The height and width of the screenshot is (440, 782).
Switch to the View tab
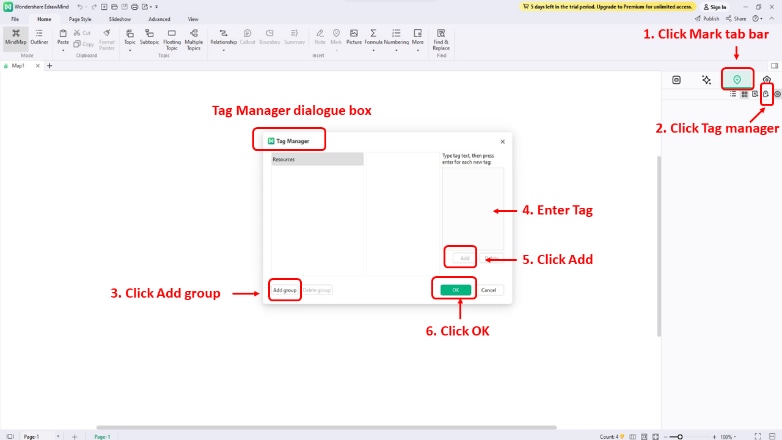(x=193, y=19)
